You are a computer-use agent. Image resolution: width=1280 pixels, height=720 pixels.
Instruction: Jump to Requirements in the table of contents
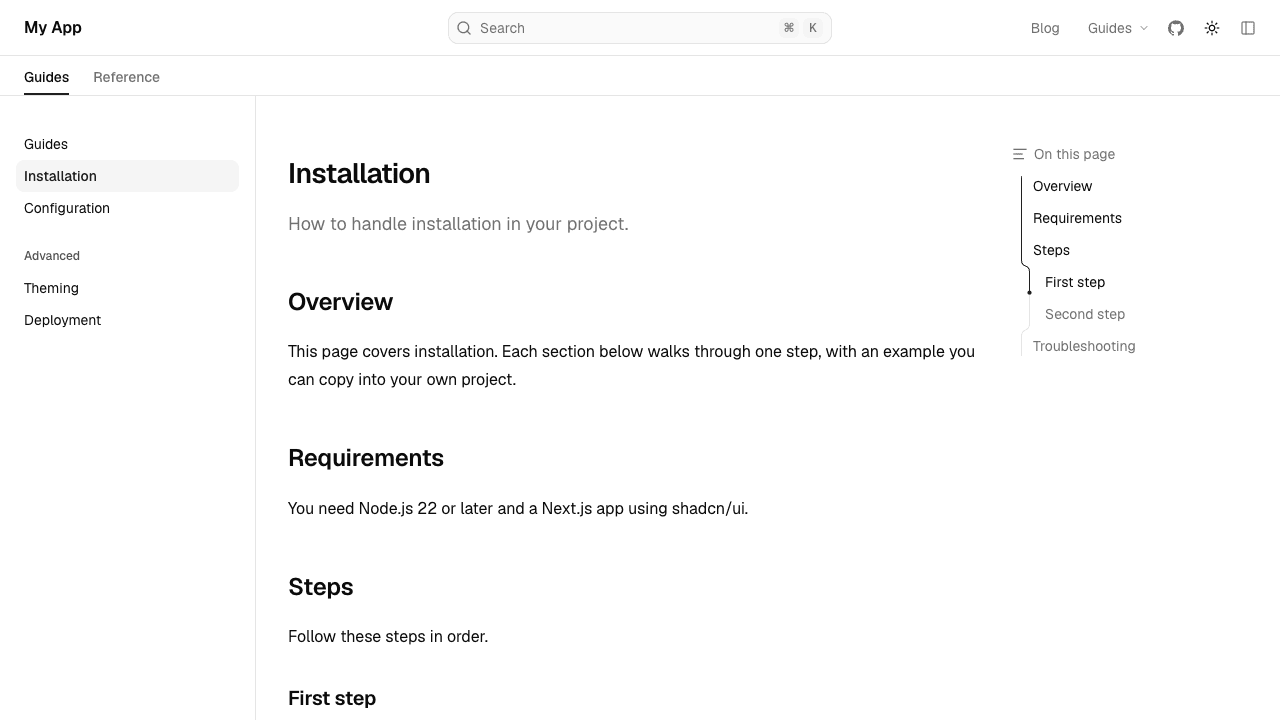[1077, 218]
